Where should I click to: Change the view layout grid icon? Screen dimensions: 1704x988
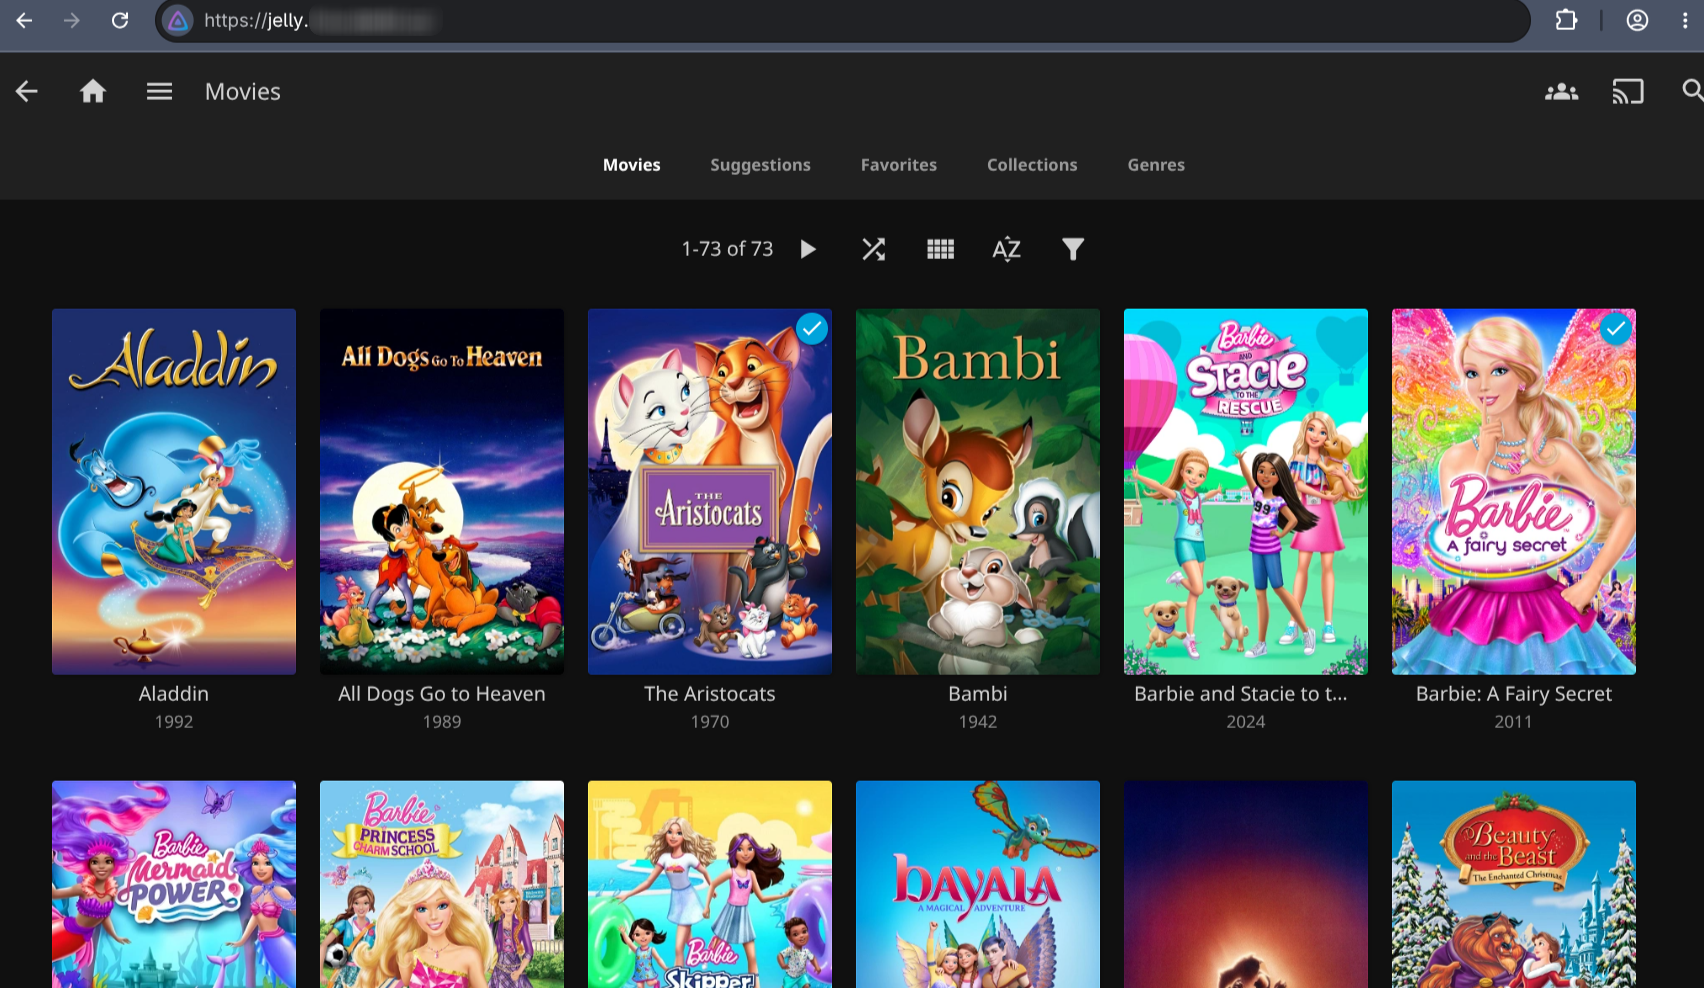tap(941, 249)
